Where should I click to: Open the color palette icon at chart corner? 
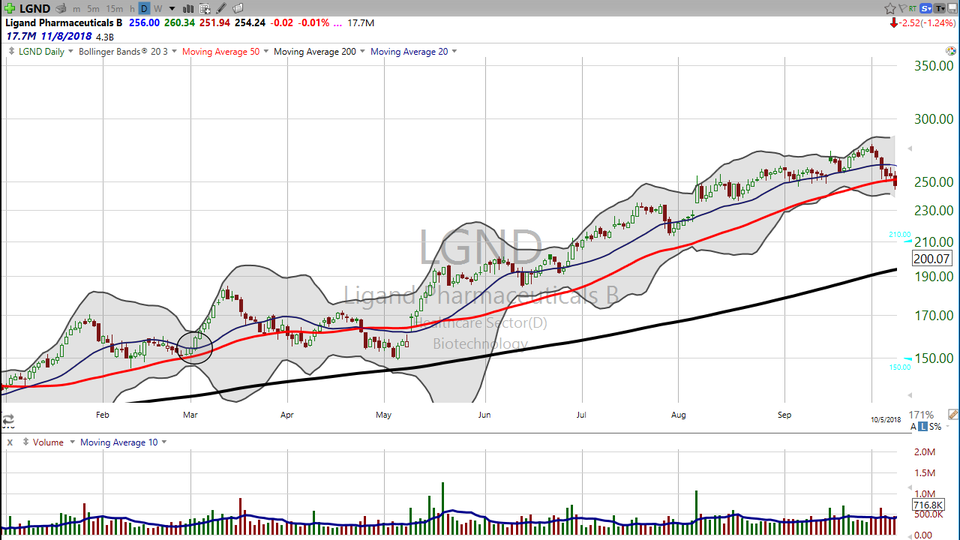point(950,51)
